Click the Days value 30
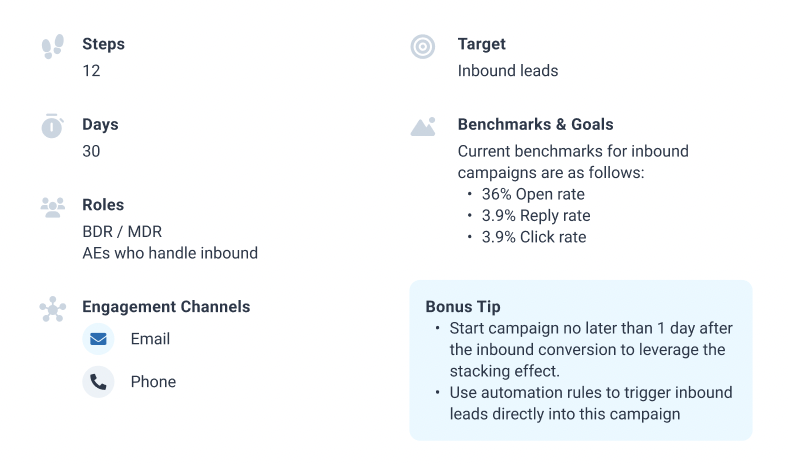The image size is (788, 464). 91,151
